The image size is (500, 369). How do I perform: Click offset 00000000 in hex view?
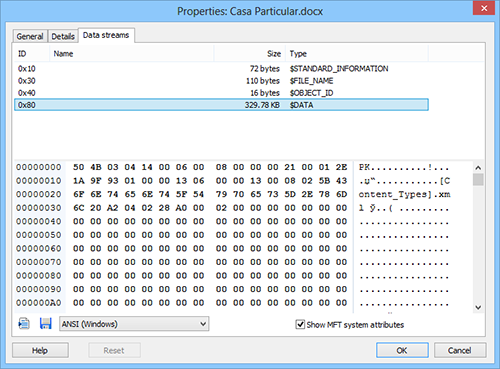[39, 167]
